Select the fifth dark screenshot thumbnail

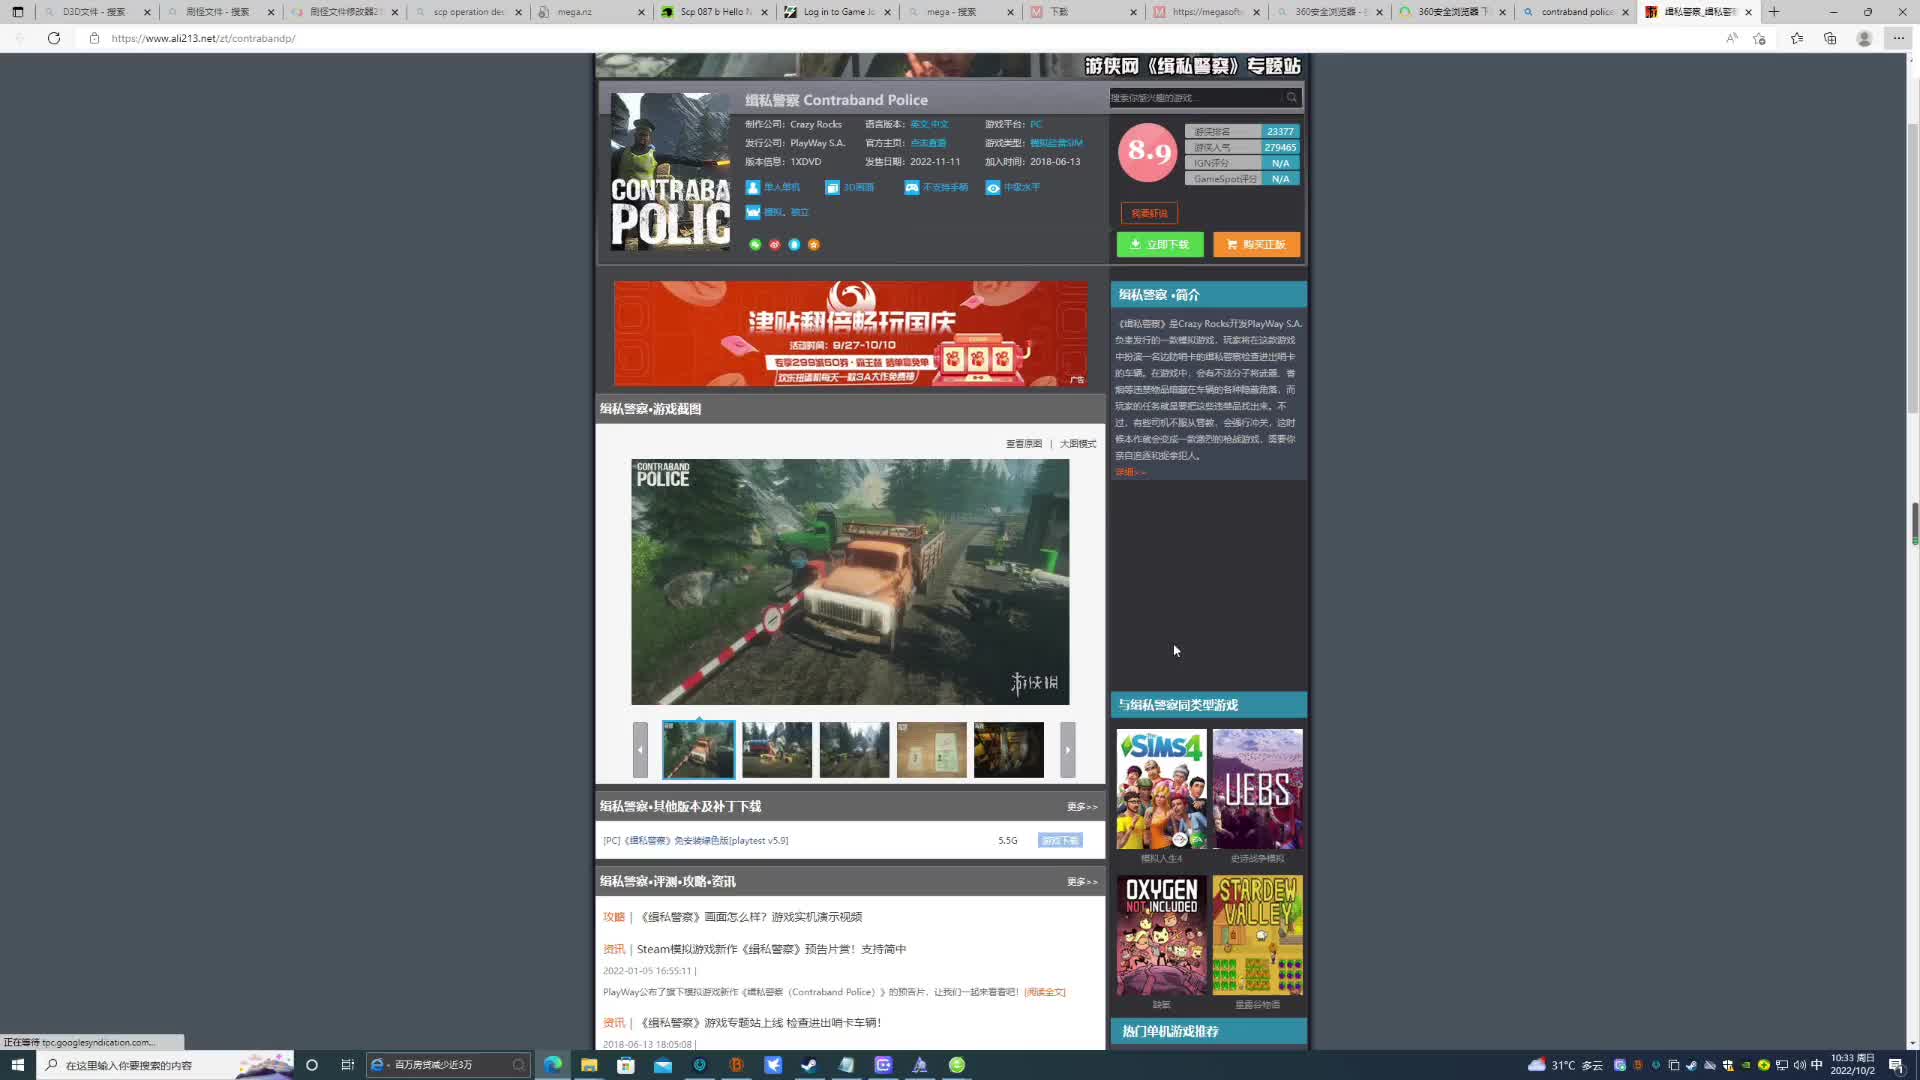(x=1009, y=750)
